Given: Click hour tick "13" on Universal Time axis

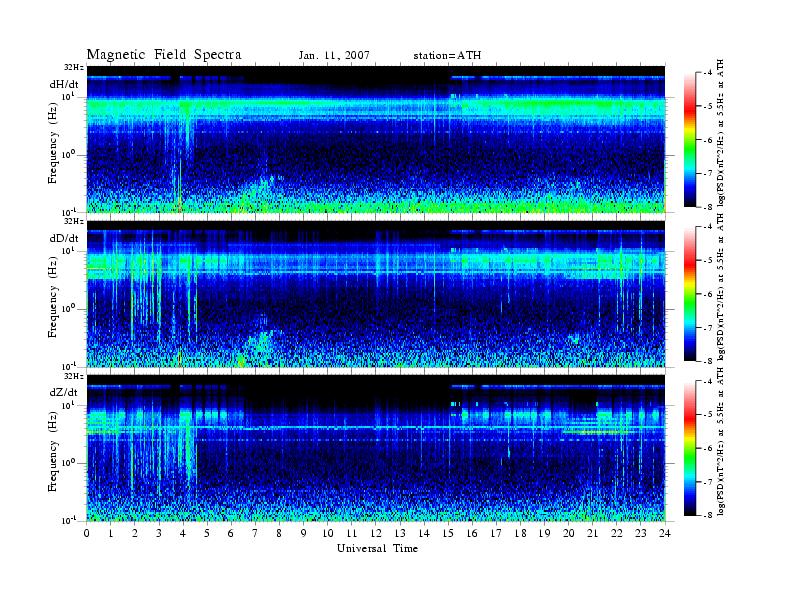Looking at the screenshot, I should (x=400, y=534).
